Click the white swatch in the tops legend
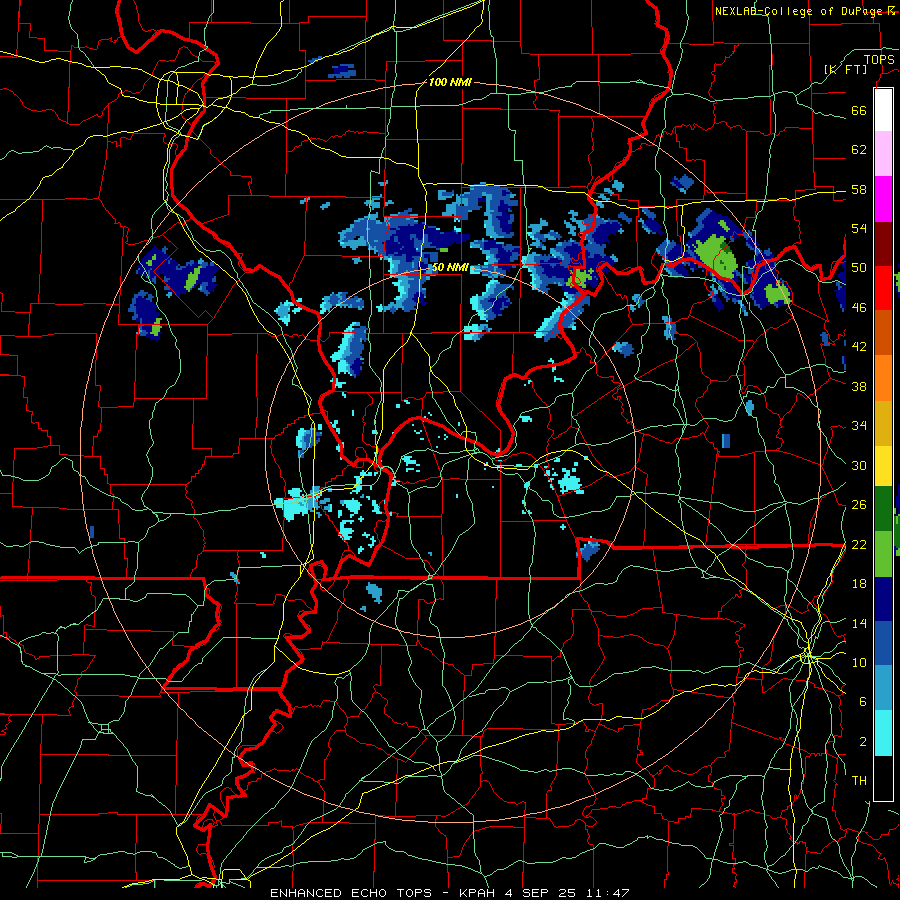 click(883, 110)
